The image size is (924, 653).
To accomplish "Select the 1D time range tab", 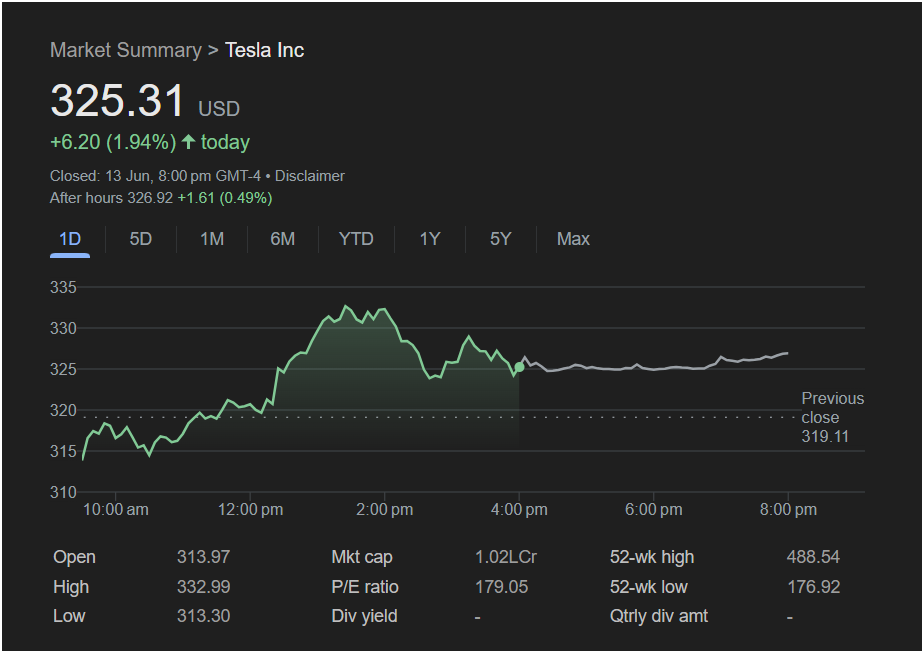I will click(70, 239).
